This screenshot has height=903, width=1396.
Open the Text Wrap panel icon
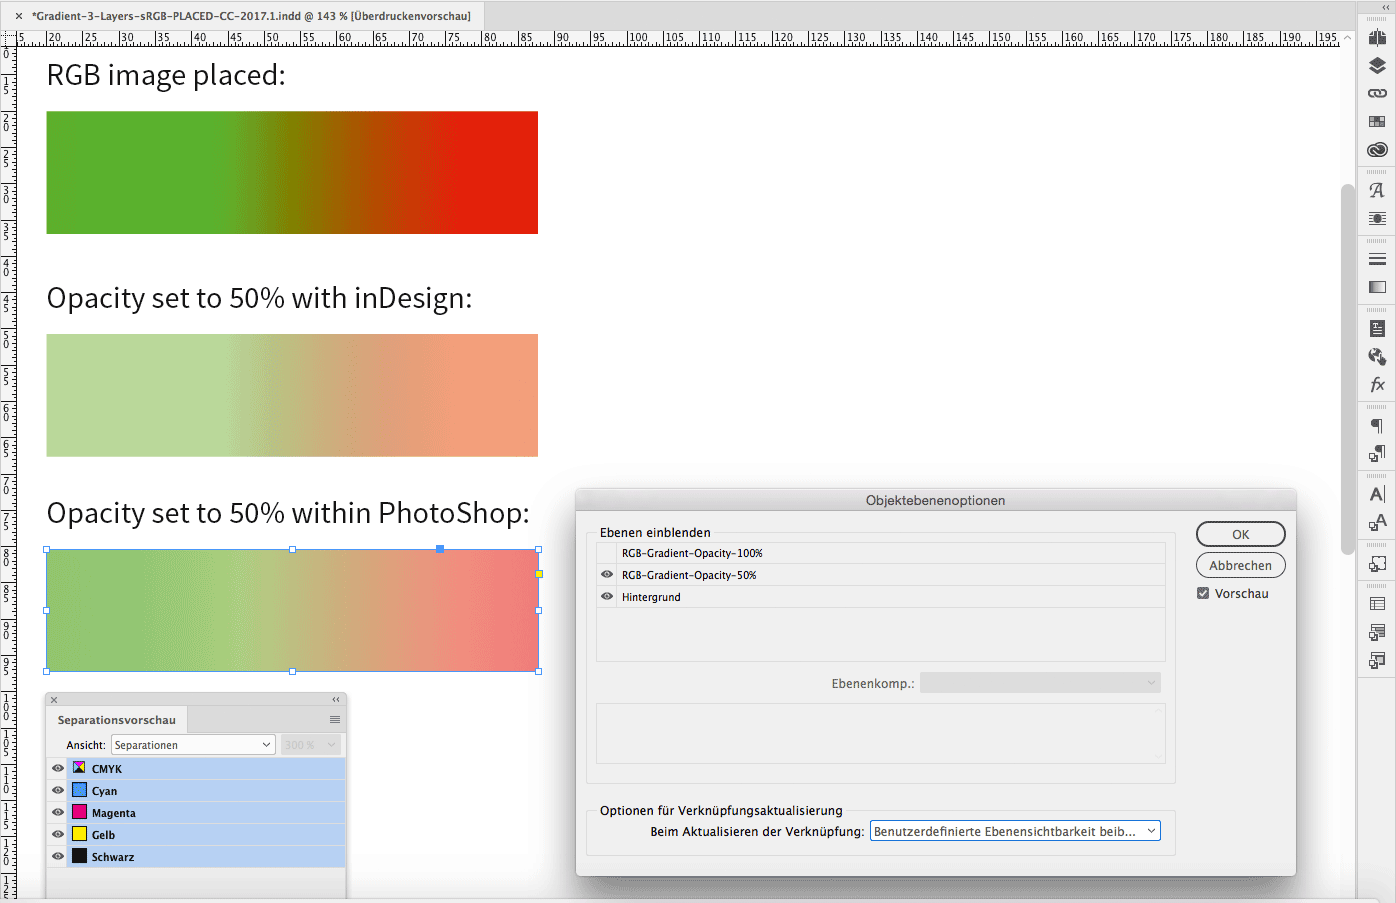click(x=1377, y=218)
